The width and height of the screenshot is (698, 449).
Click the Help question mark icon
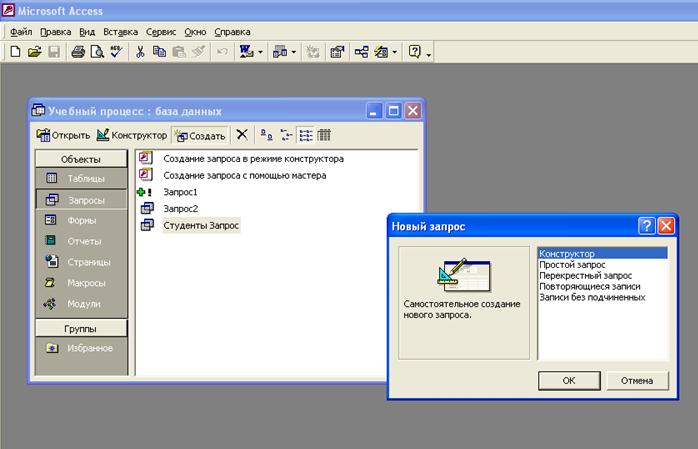[414, 52]
